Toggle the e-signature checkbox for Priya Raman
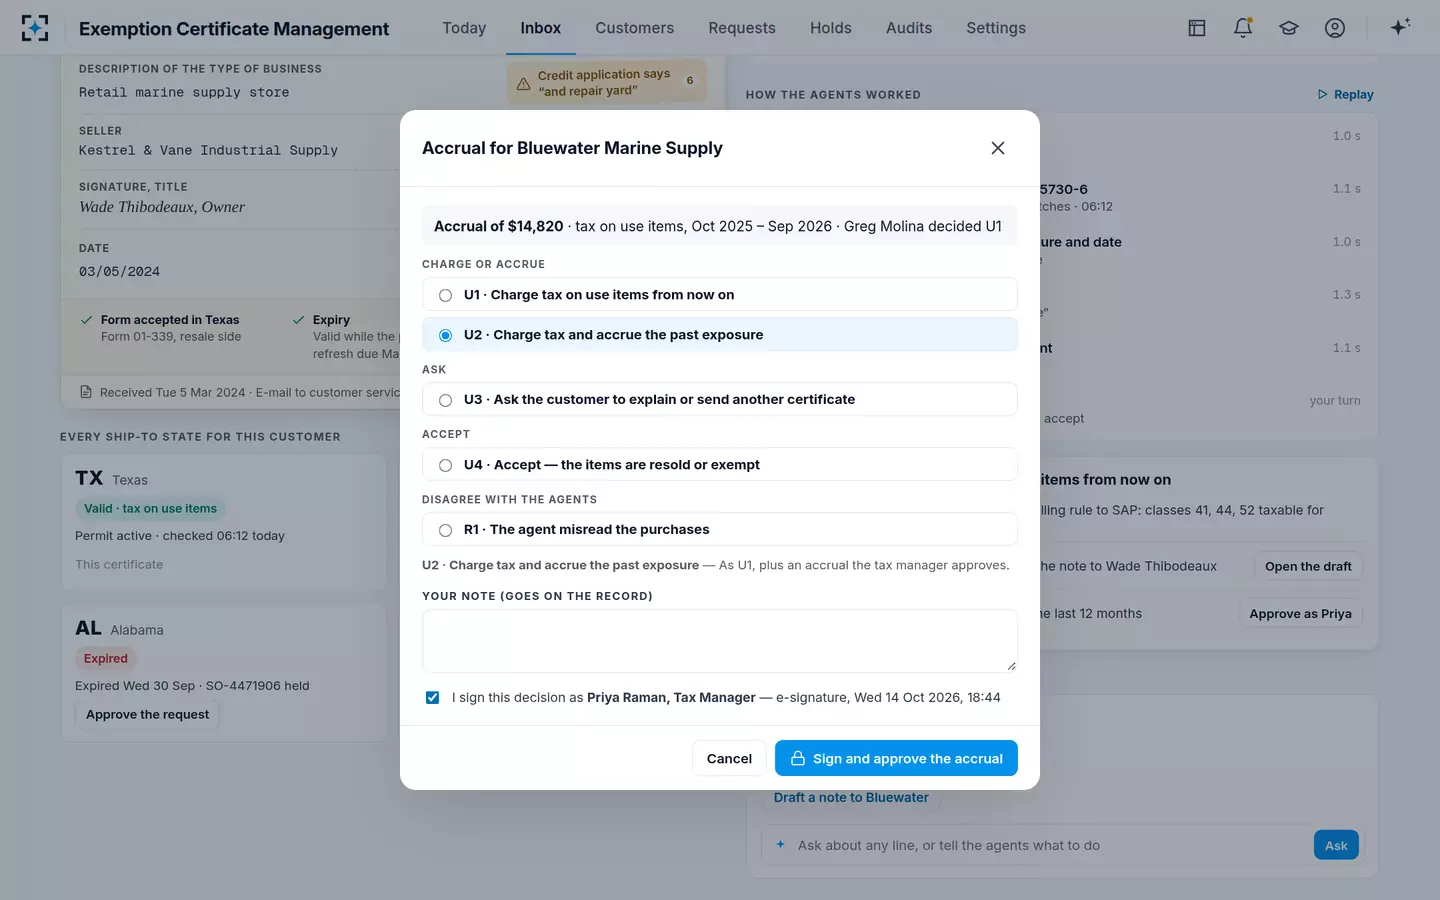 click(432, 698)
